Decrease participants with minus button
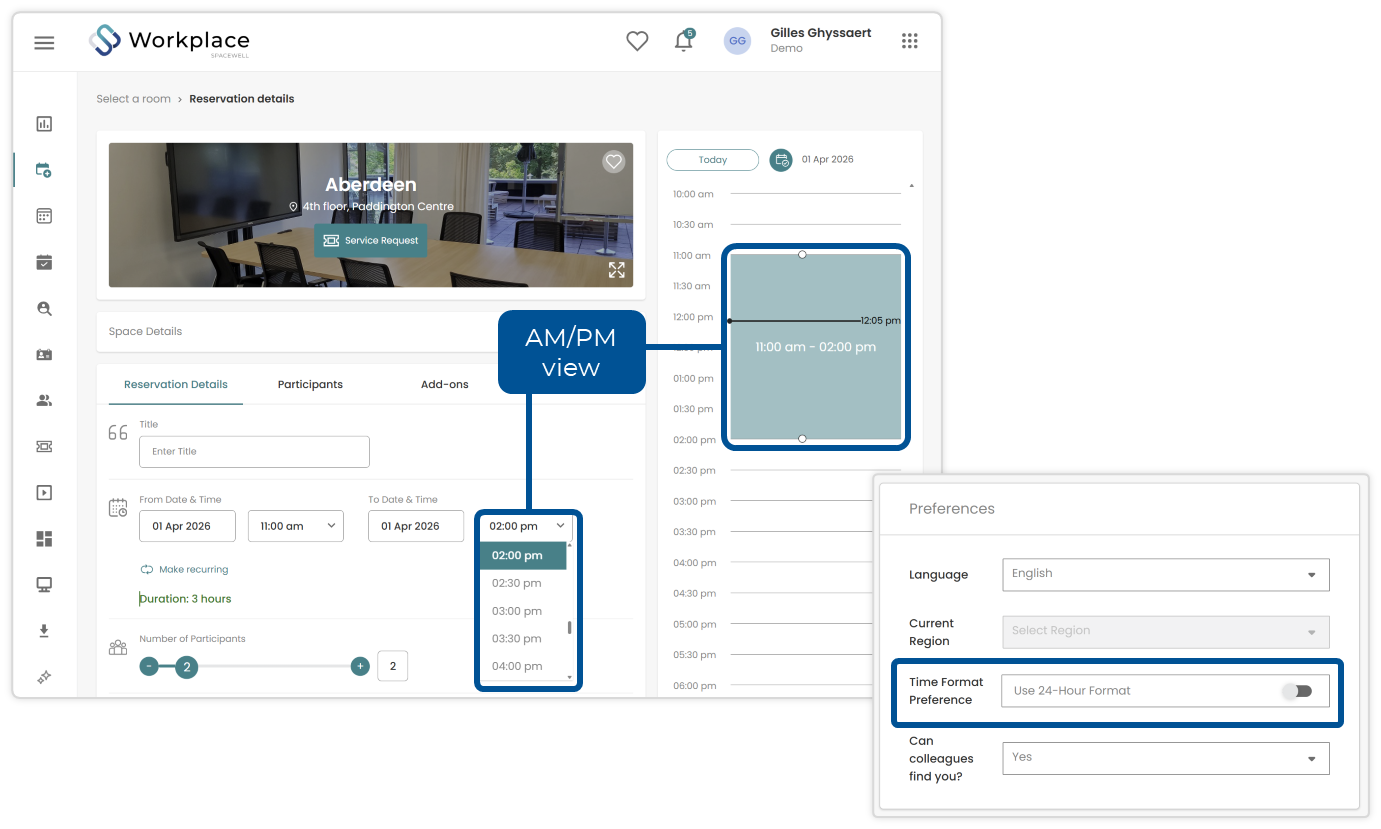This screenshot has height=829, width=1381. click(x=149, y=666)
